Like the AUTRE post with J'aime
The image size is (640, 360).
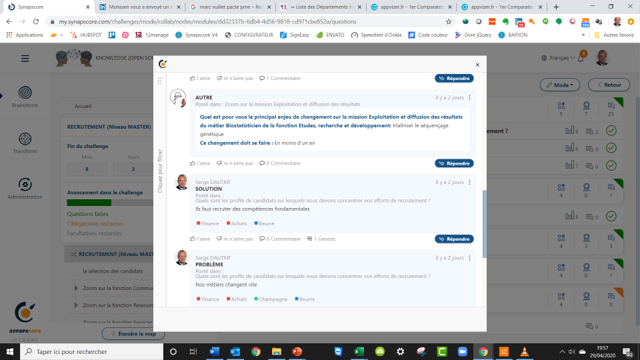click(200, 163)
